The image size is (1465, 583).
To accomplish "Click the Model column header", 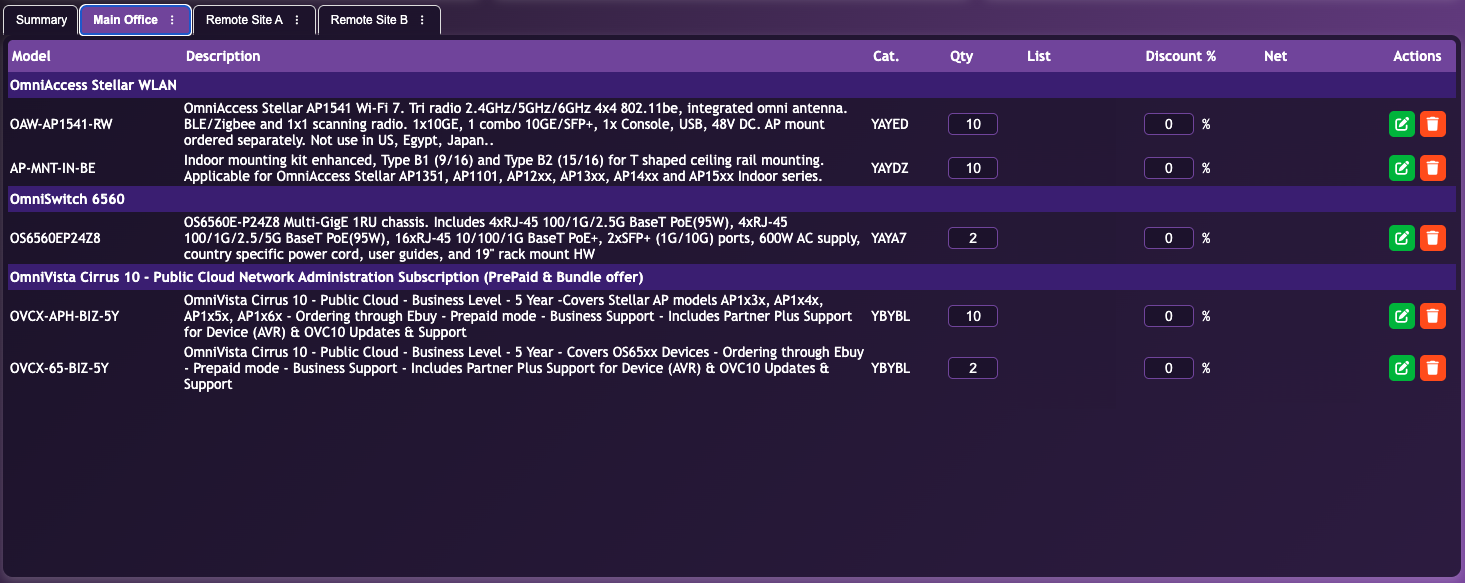I will coord(31,56).
